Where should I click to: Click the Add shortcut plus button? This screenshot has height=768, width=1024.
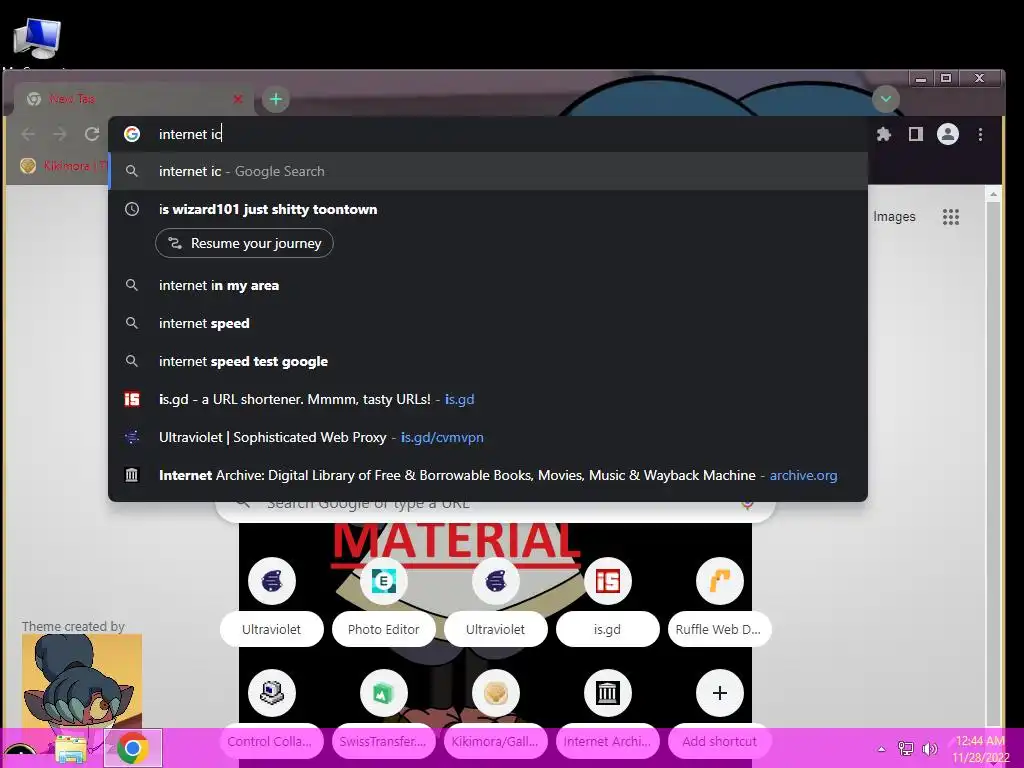click(720, 693)
